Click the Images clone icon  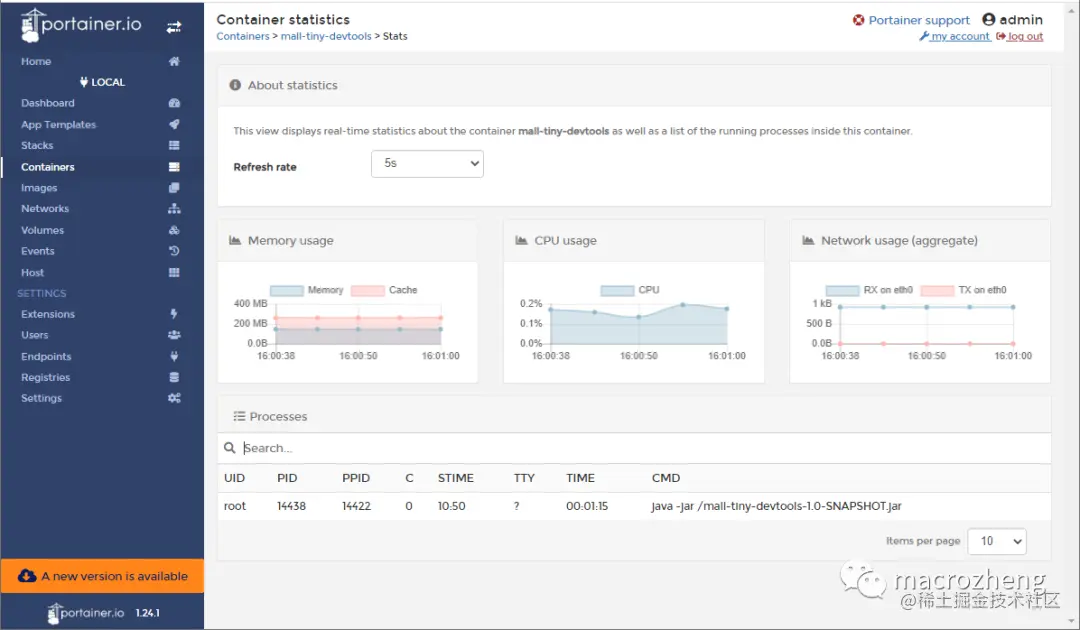(174, 187)
